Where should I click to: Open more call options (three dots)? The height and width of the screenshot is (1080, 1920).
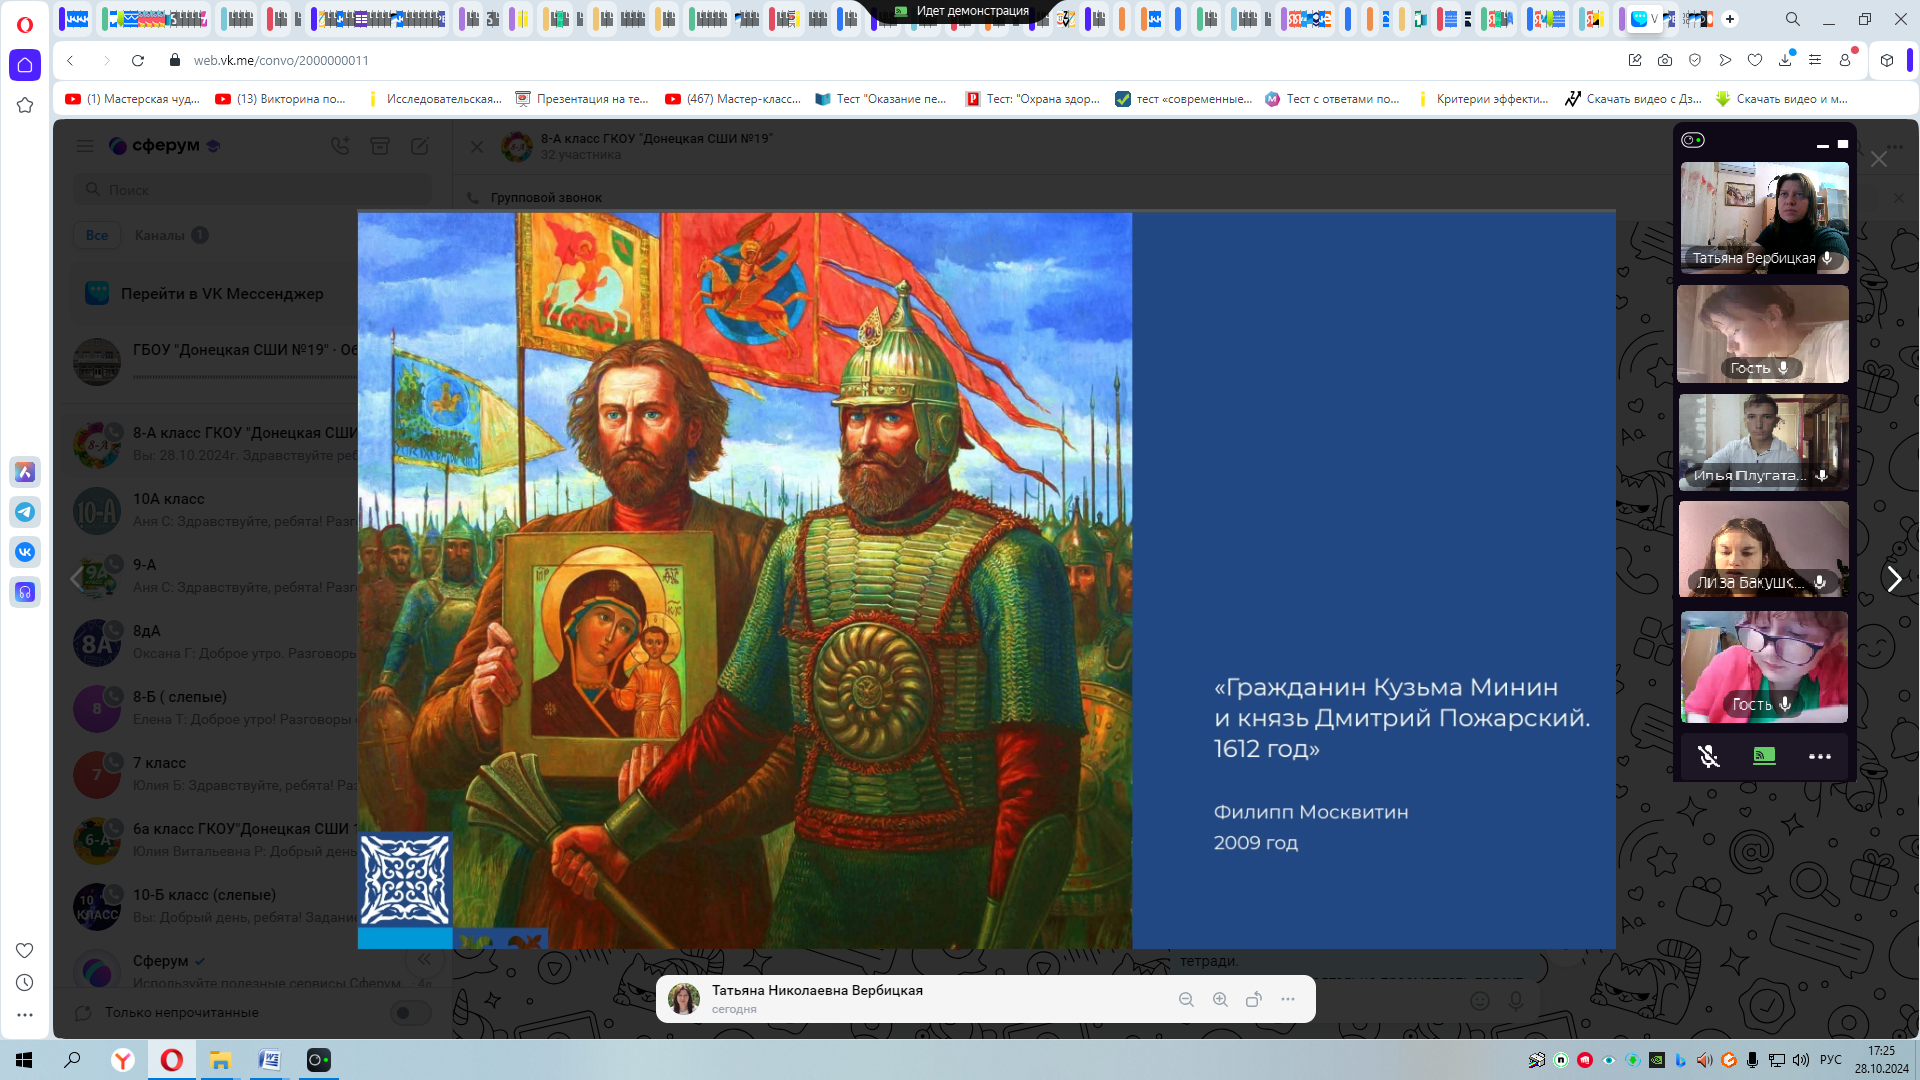point(1820,757)
